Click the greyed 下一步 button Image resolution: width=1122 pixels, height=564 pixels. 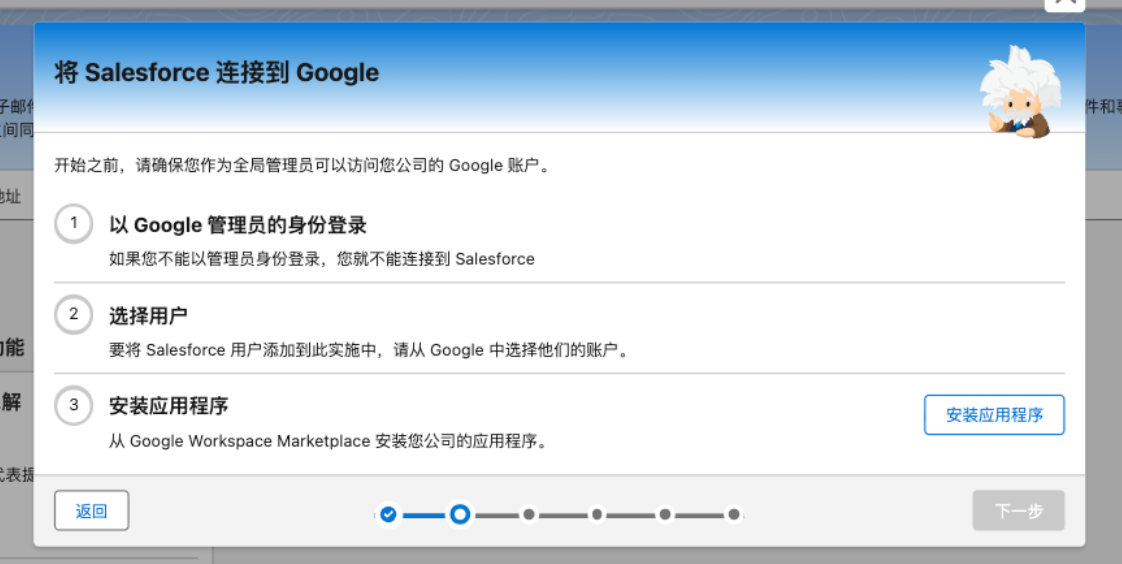click(1018, 510)
